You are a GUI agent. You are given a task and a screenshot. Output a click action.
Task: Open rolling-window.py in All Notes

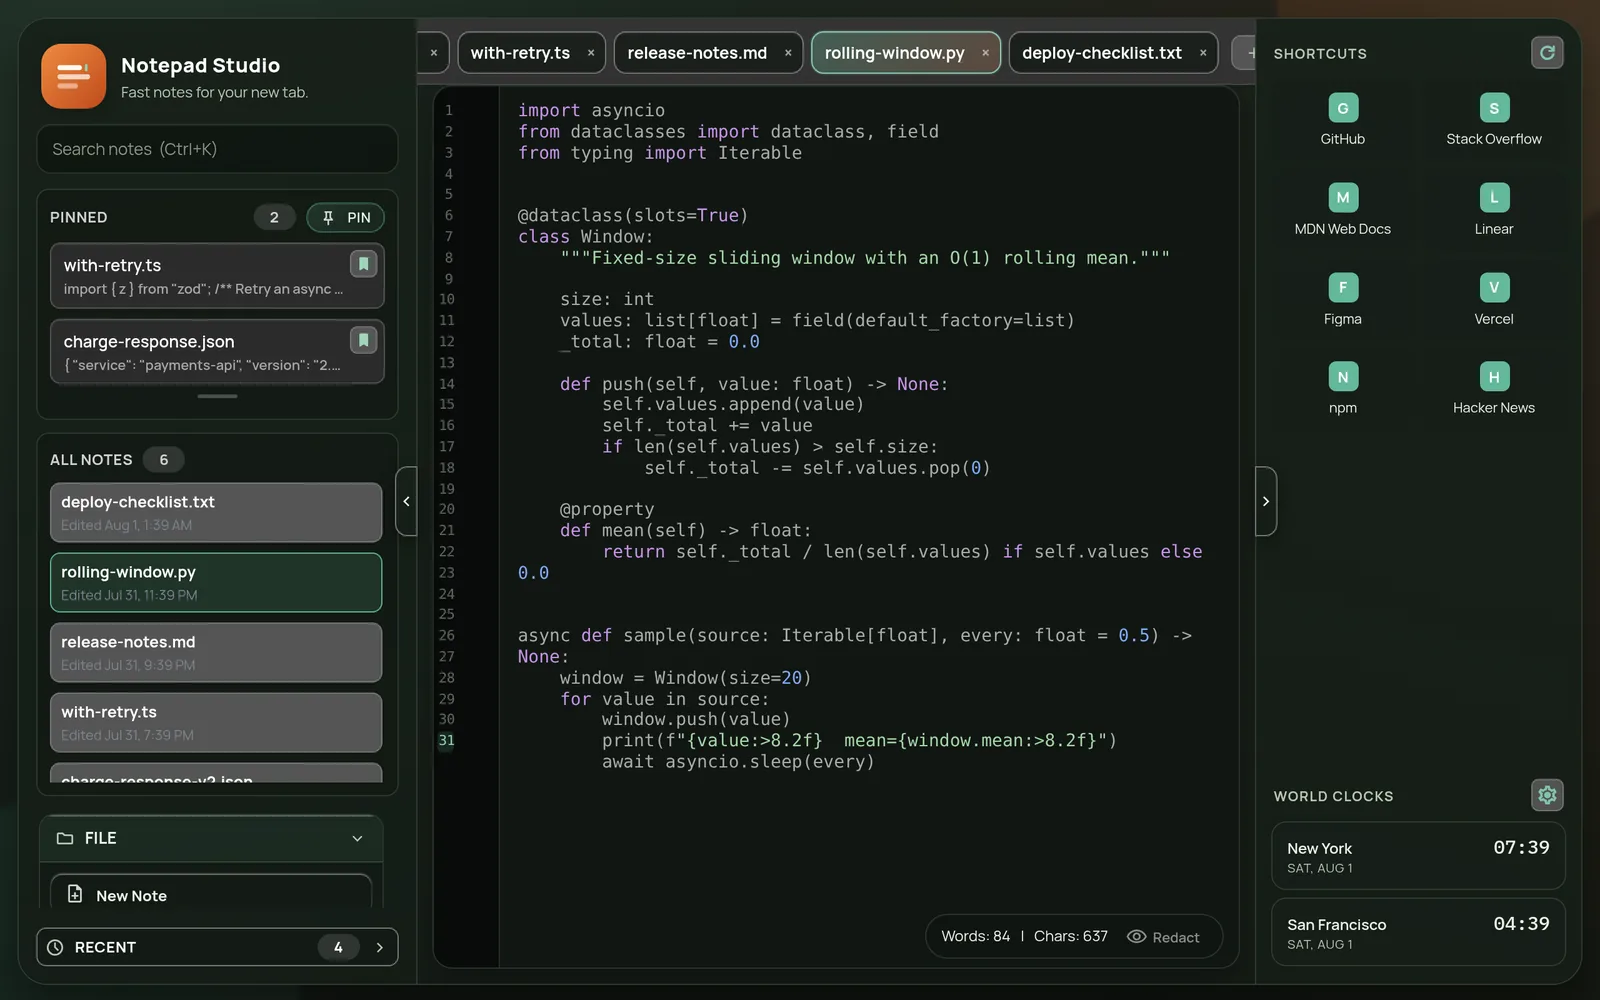click(216, 582)
